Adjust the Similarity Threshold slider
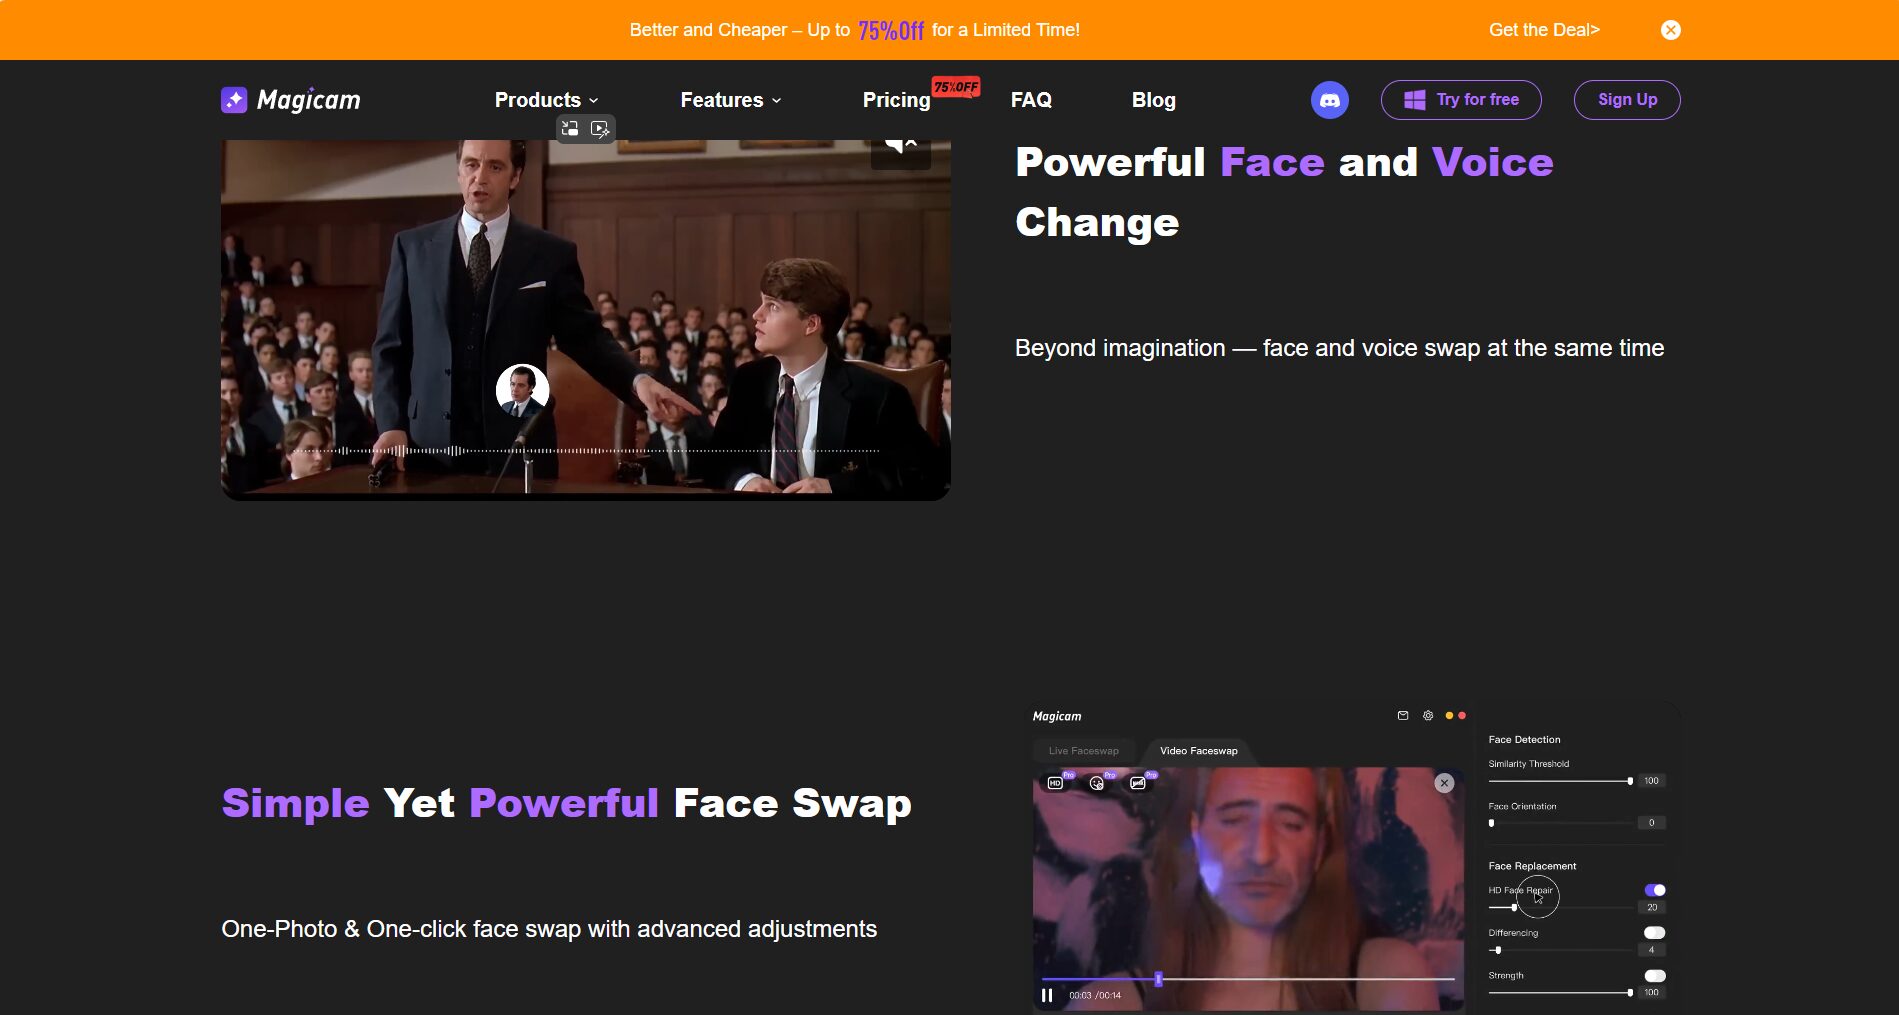This screenshot has height=1015, width=1899. [1560, 781]
